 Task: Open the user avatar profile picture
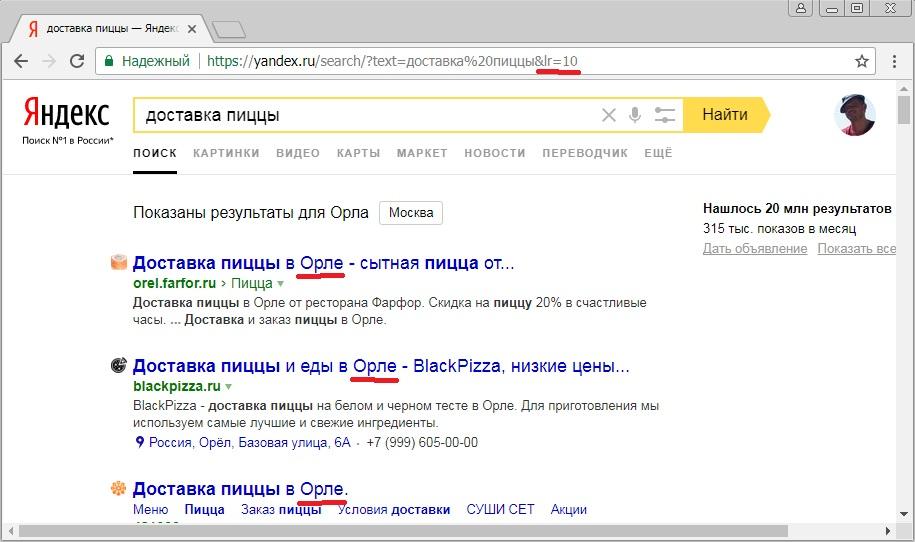(x=854, y=114)
